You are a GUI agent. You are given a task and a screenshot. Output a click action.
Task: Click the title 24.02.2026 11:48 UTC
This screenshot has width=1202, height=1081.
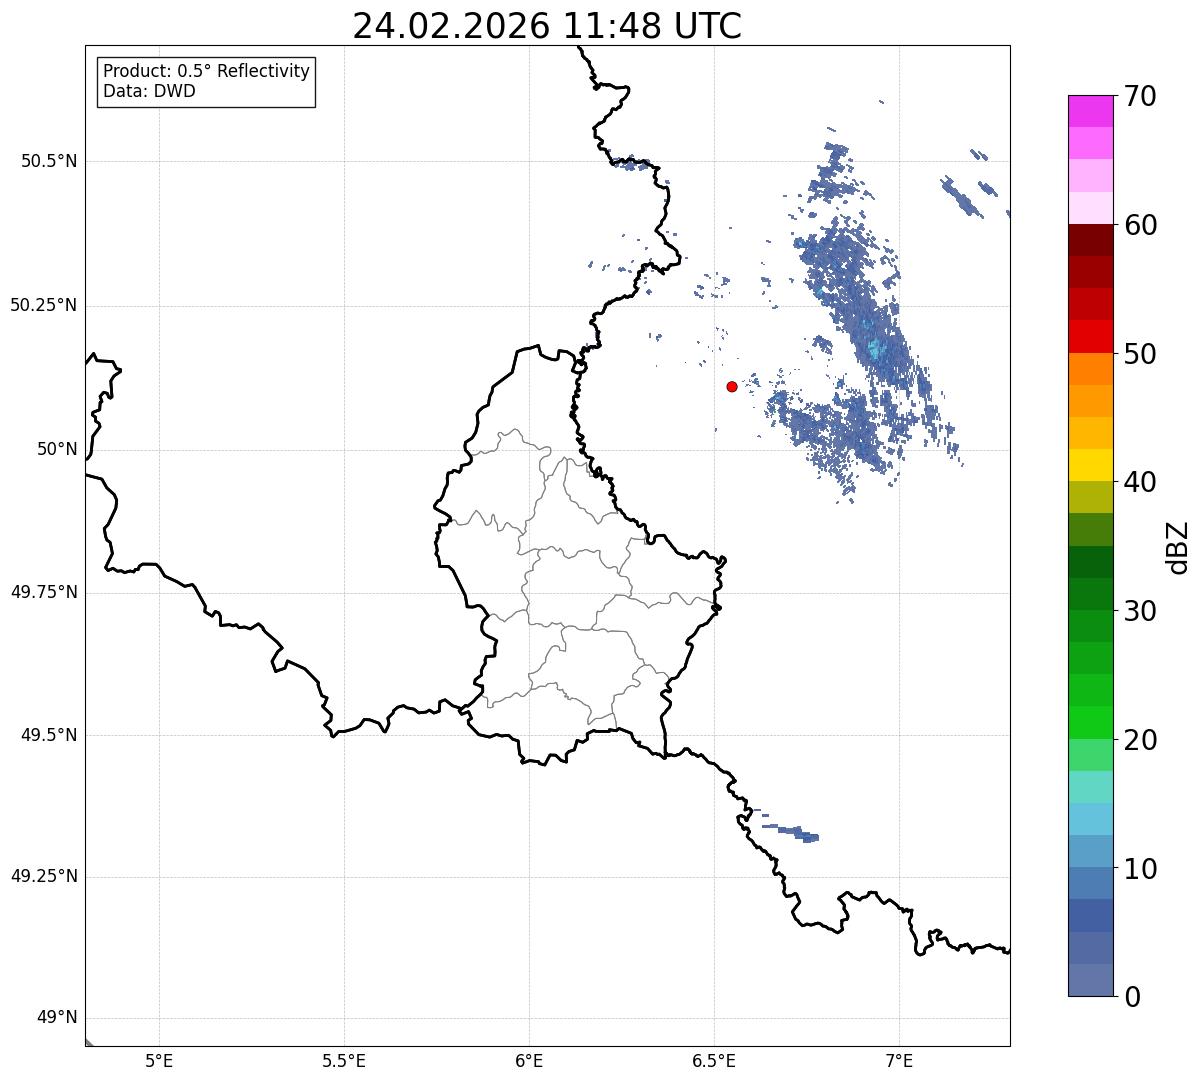(547, 26)
